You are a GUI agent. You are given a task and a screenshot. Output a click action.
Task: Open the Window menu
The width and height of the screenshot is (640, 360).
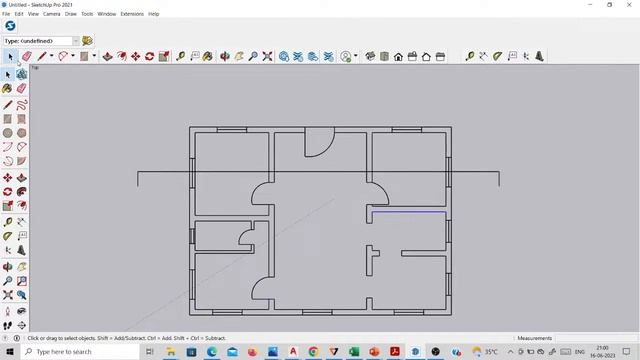pos(107,14)
